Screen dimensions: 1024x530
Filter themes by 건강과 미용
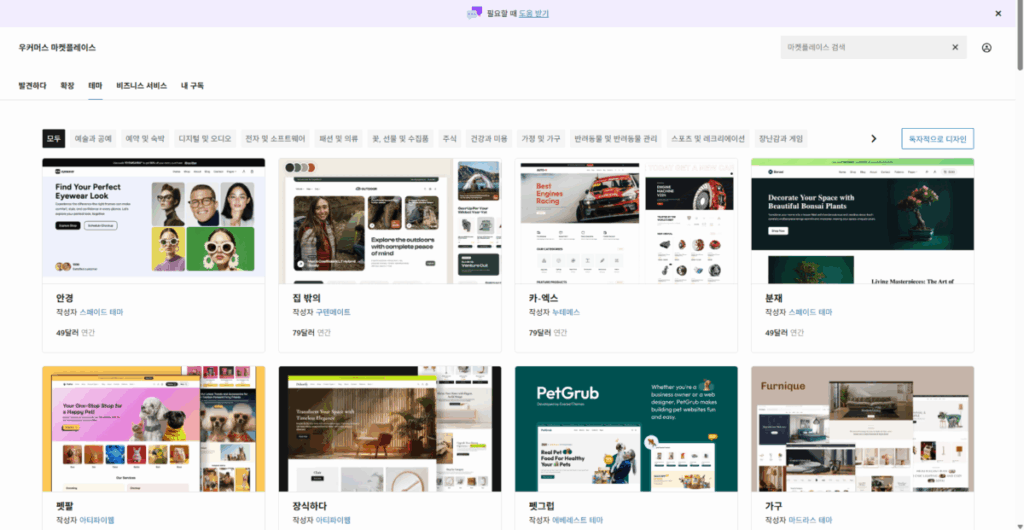[x=489, y=139]
